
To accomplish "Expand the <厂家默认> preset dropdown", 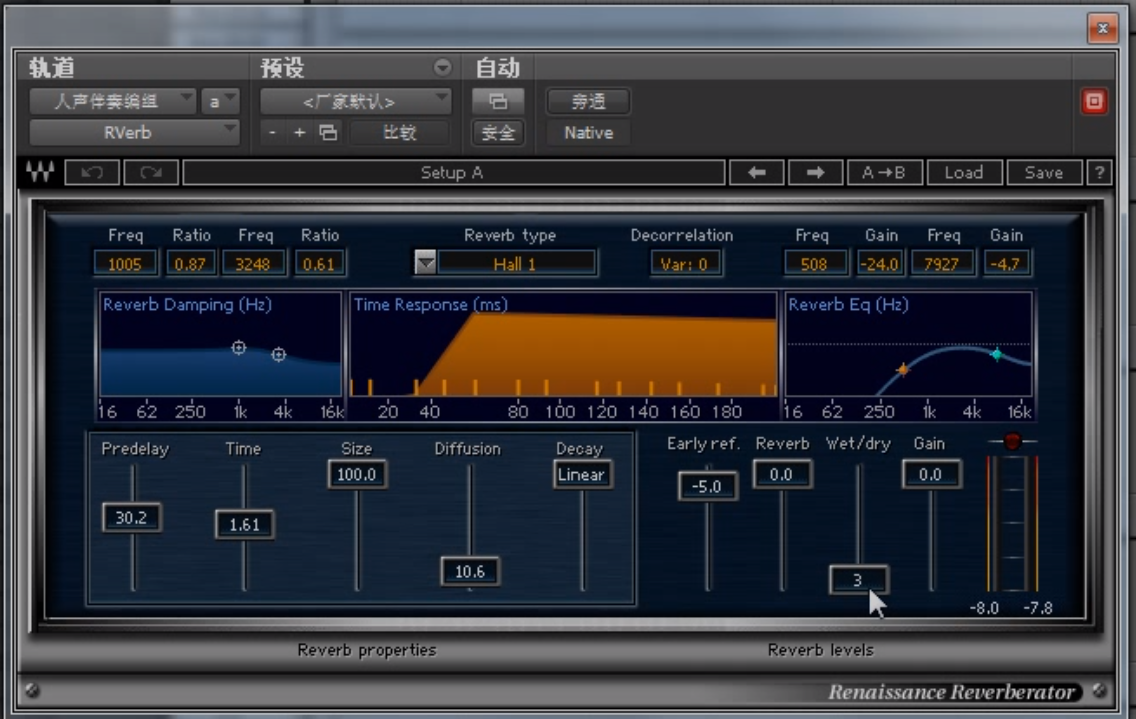I will 355,101.
